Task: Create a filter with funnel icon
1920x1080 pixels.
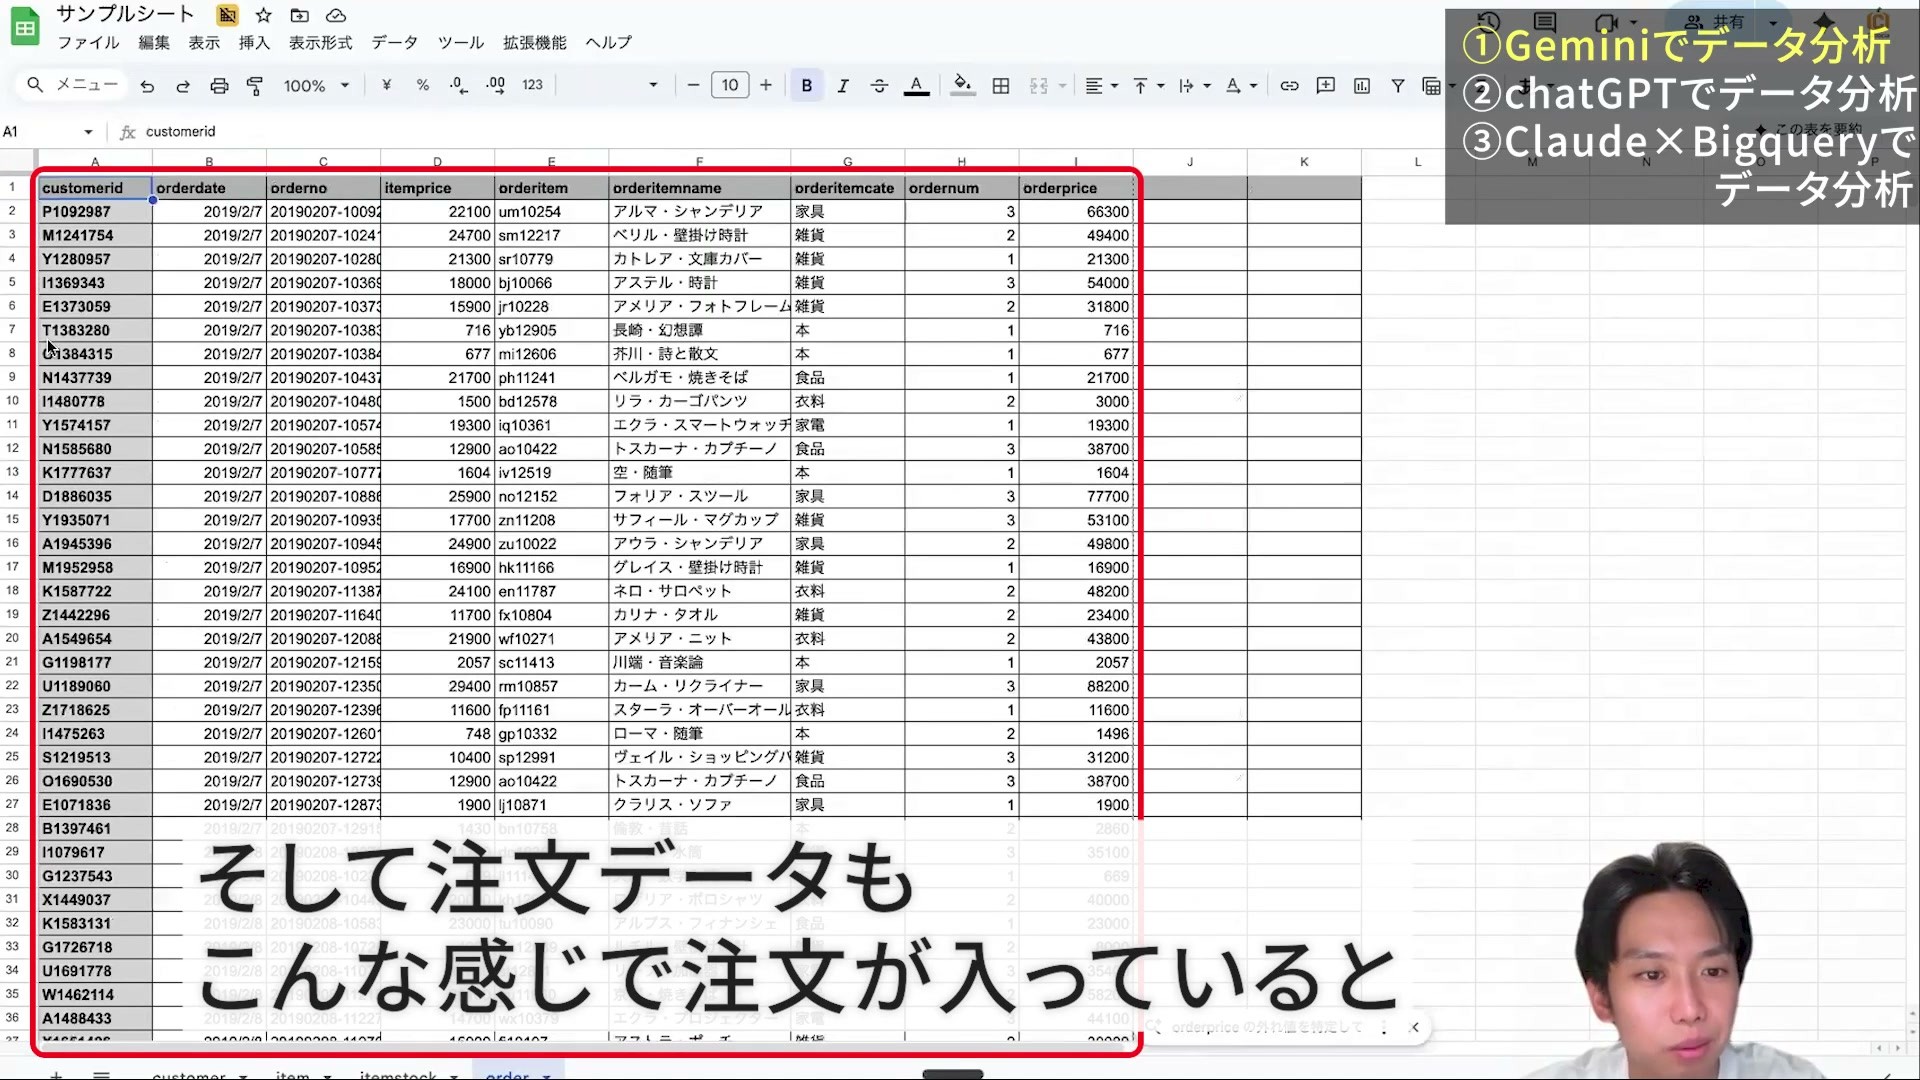Action: 1398,86
